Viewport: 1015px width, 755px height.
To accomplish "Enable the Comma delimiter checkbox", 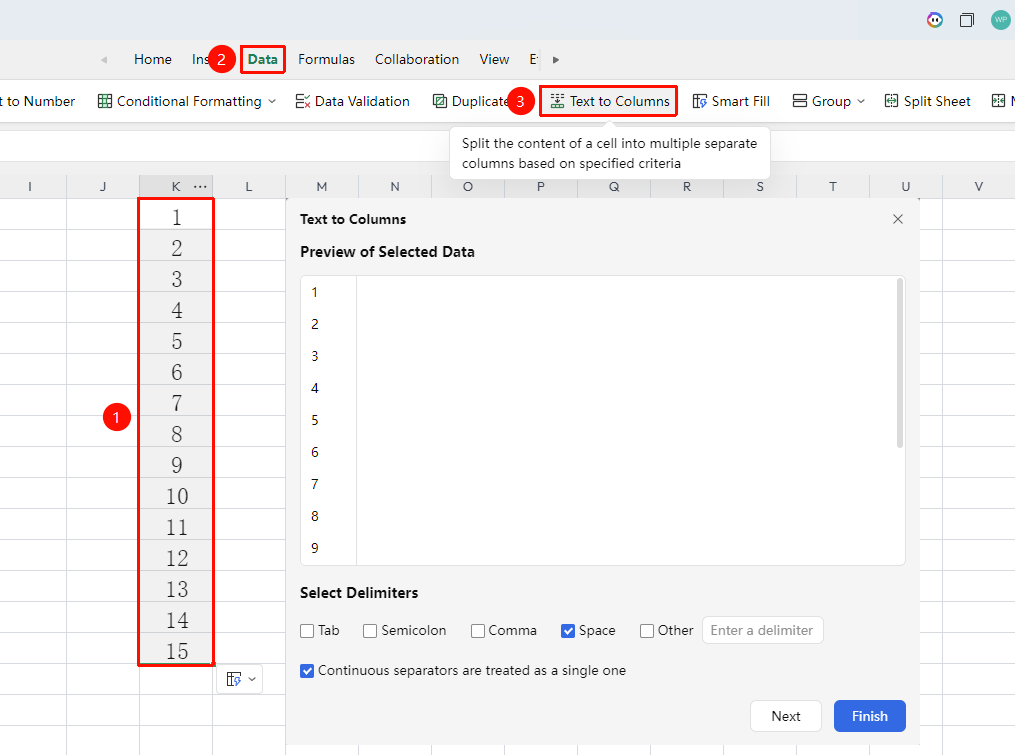I will click(478, 631).
